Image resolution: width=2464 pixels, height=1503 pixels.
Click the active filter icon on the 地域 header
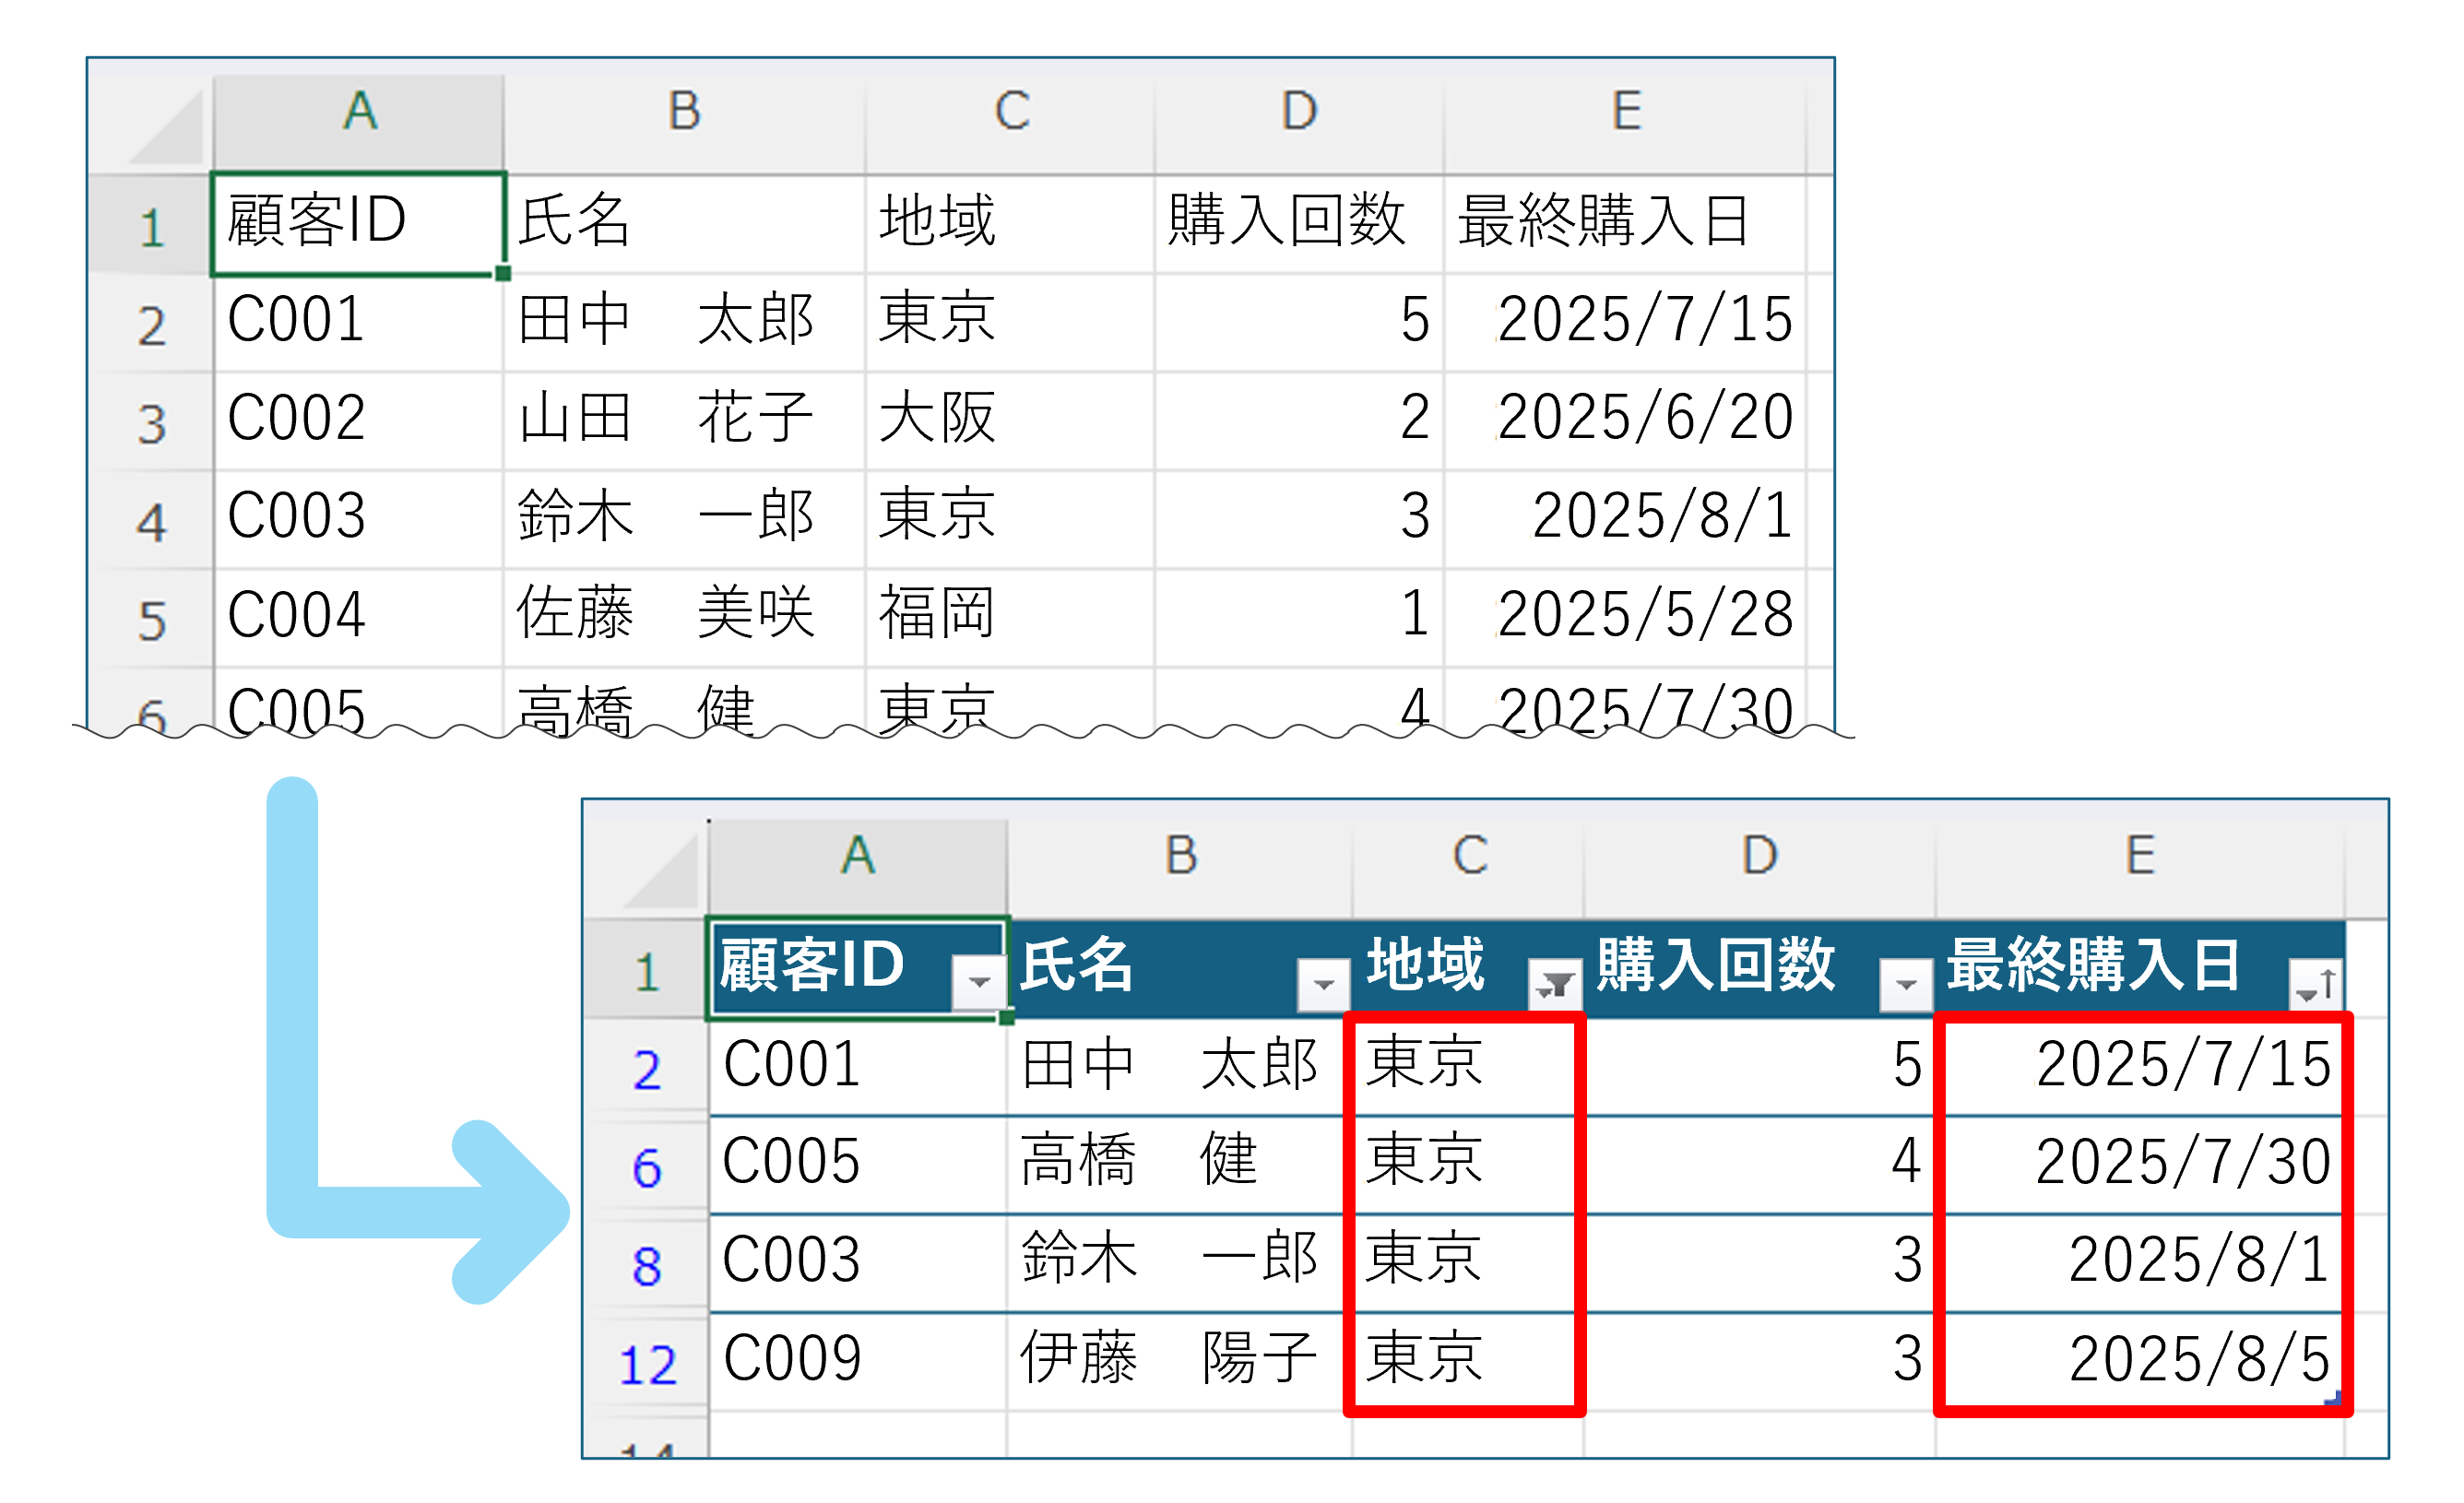pyautogui.click(x=1554, y=985)
